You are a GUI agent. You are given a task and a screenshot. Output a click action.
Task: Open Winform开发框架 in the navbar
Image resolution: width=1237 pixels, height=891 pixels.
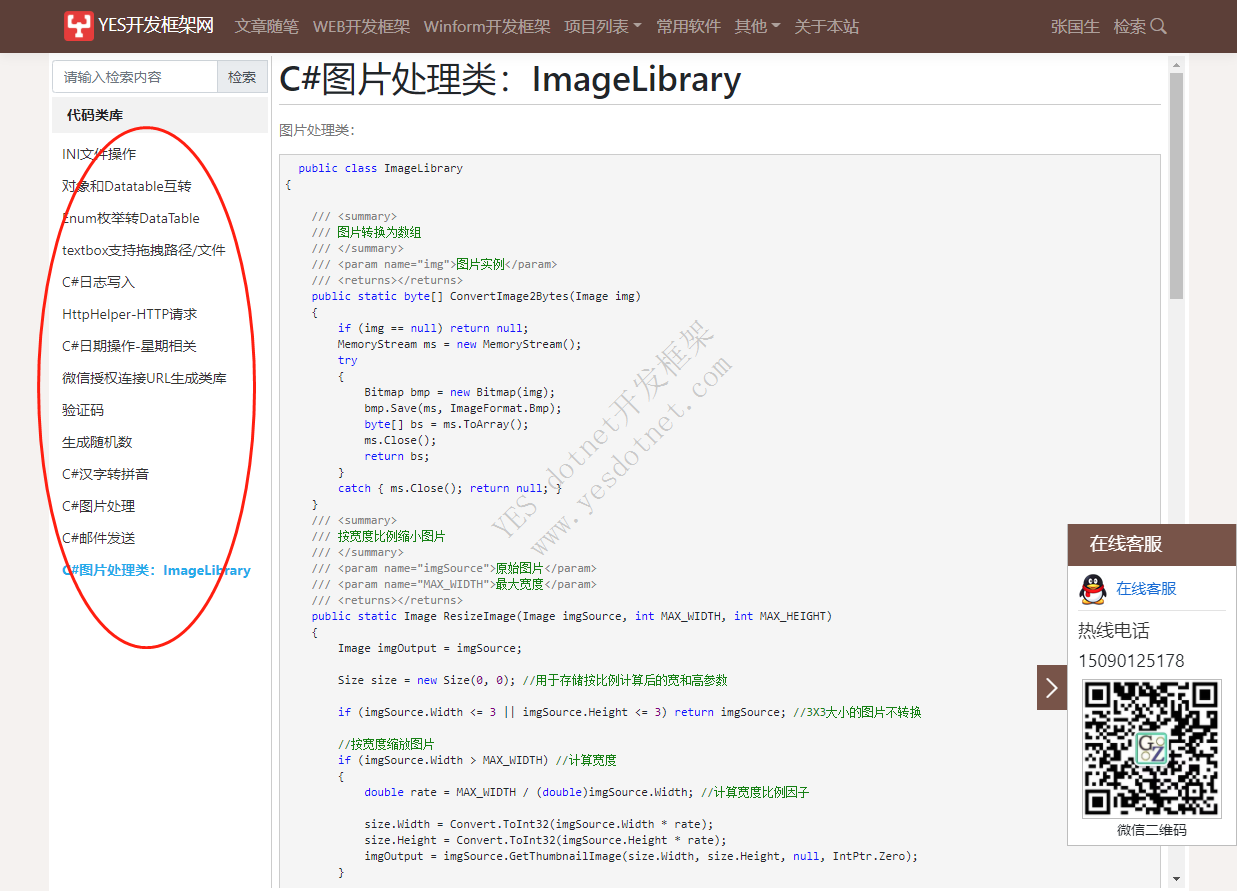pyautogui.click(x=486, y=26)
